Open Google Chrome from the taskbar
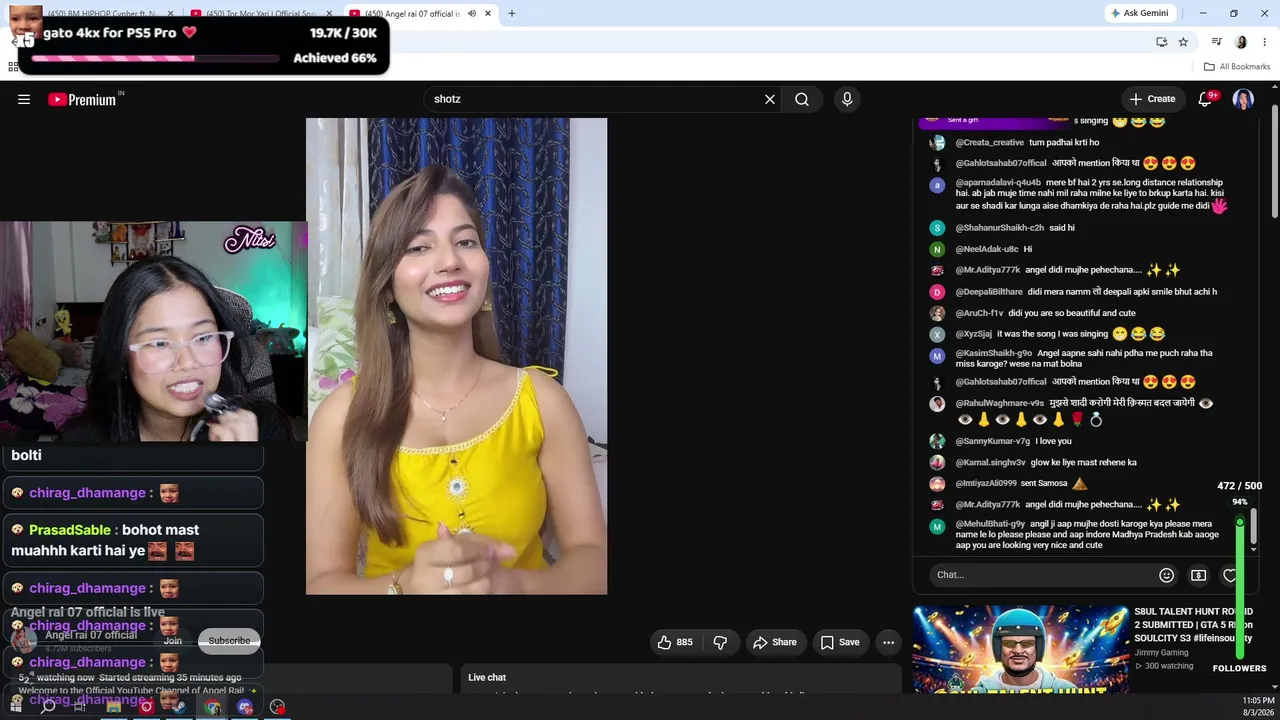Image resolution: width=1280 pixels, height=720 pixels. pos(212,707)
